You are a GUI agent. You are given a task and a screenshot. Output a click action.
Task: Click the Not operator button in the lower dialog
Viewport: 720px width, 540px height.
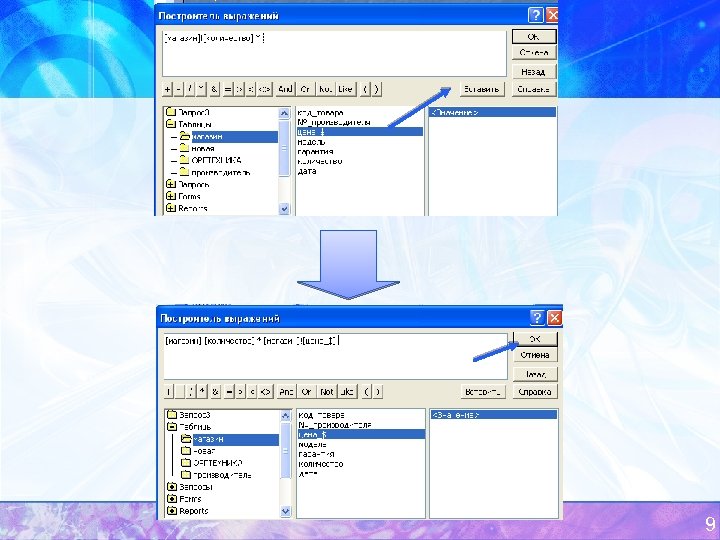tap(326, 392)
